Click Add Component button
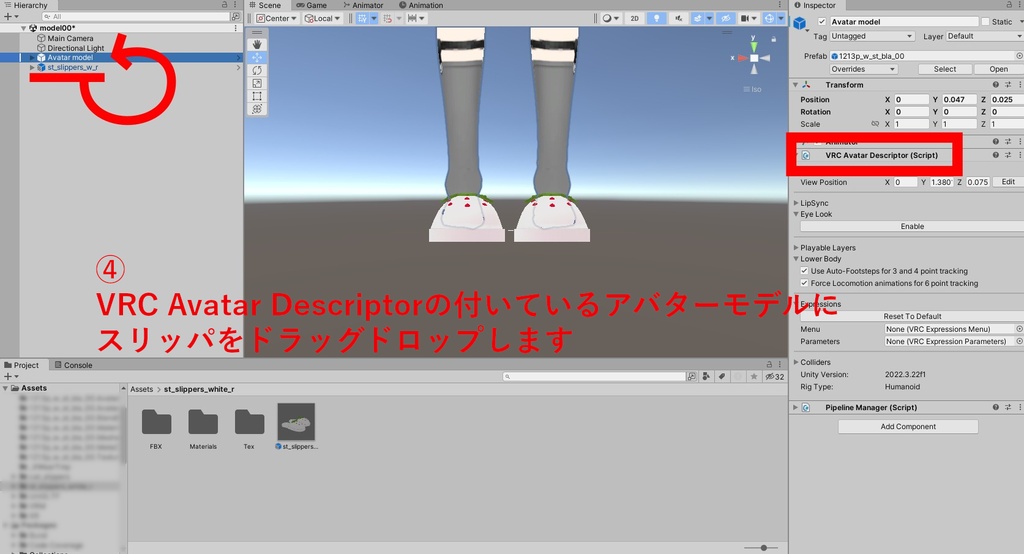Screen dimensions: 1024x554 pyautogui.click(x=908, y=427)
